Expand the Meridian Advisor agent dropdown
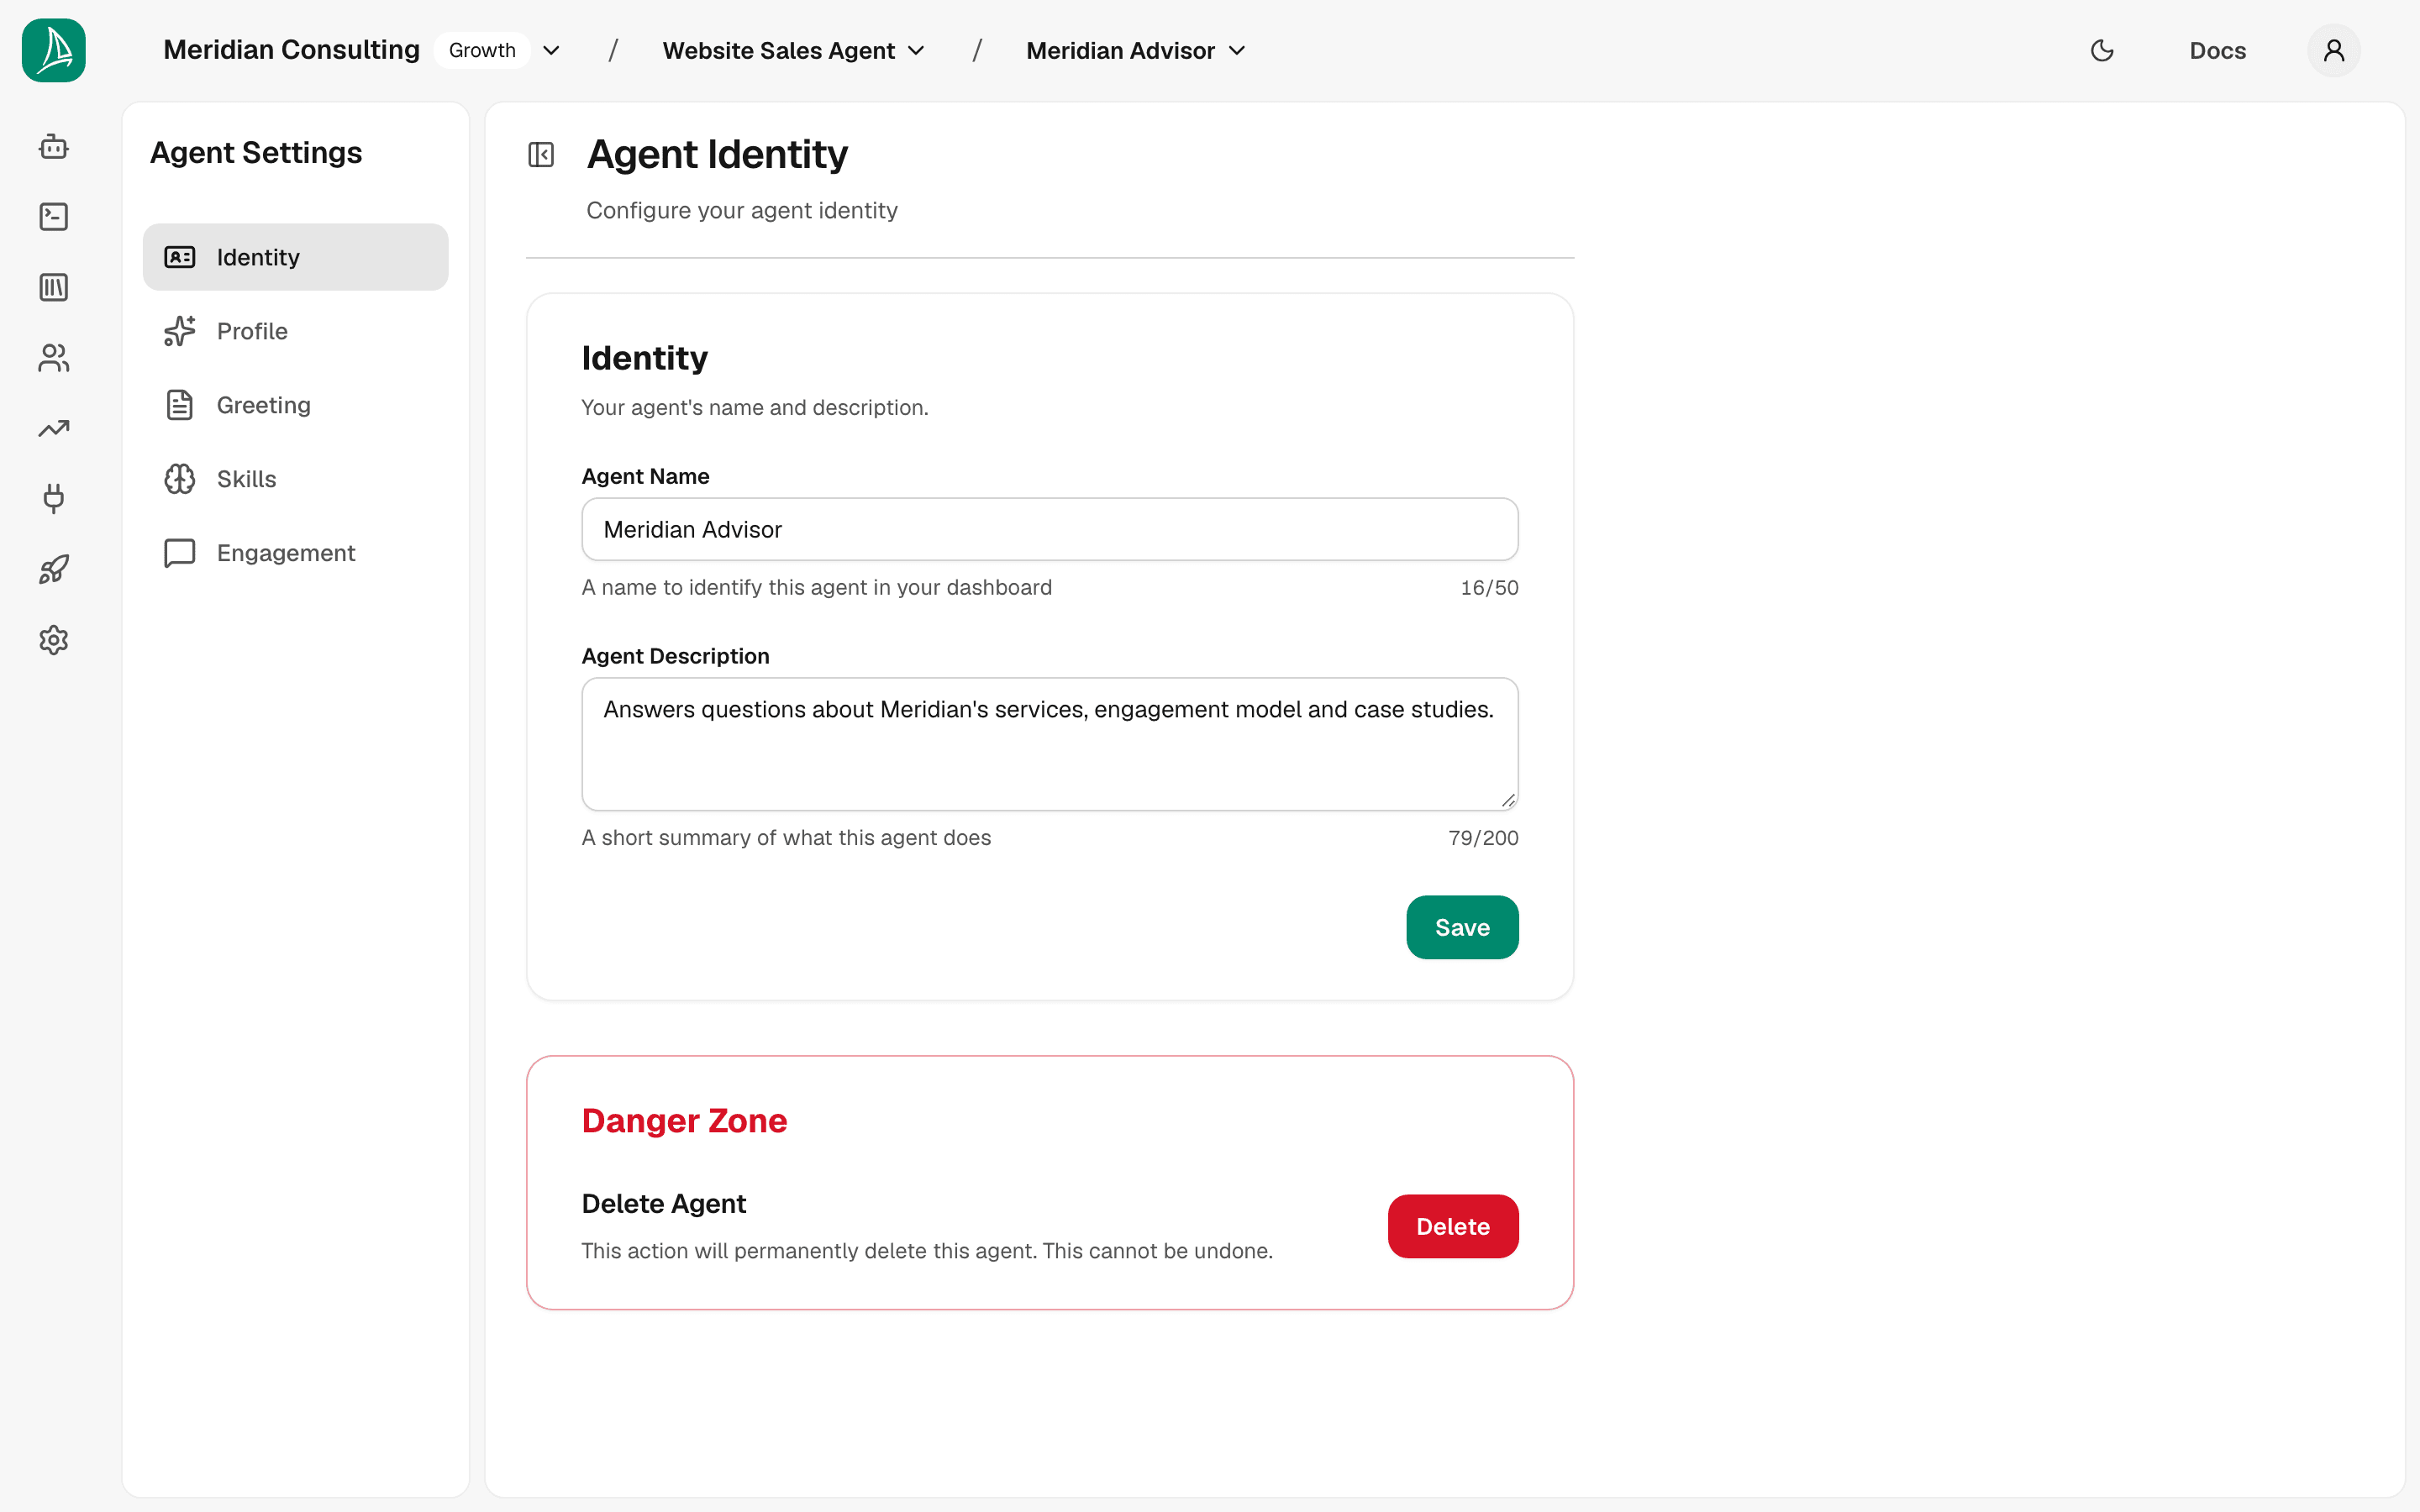 tap(1136, 50)
